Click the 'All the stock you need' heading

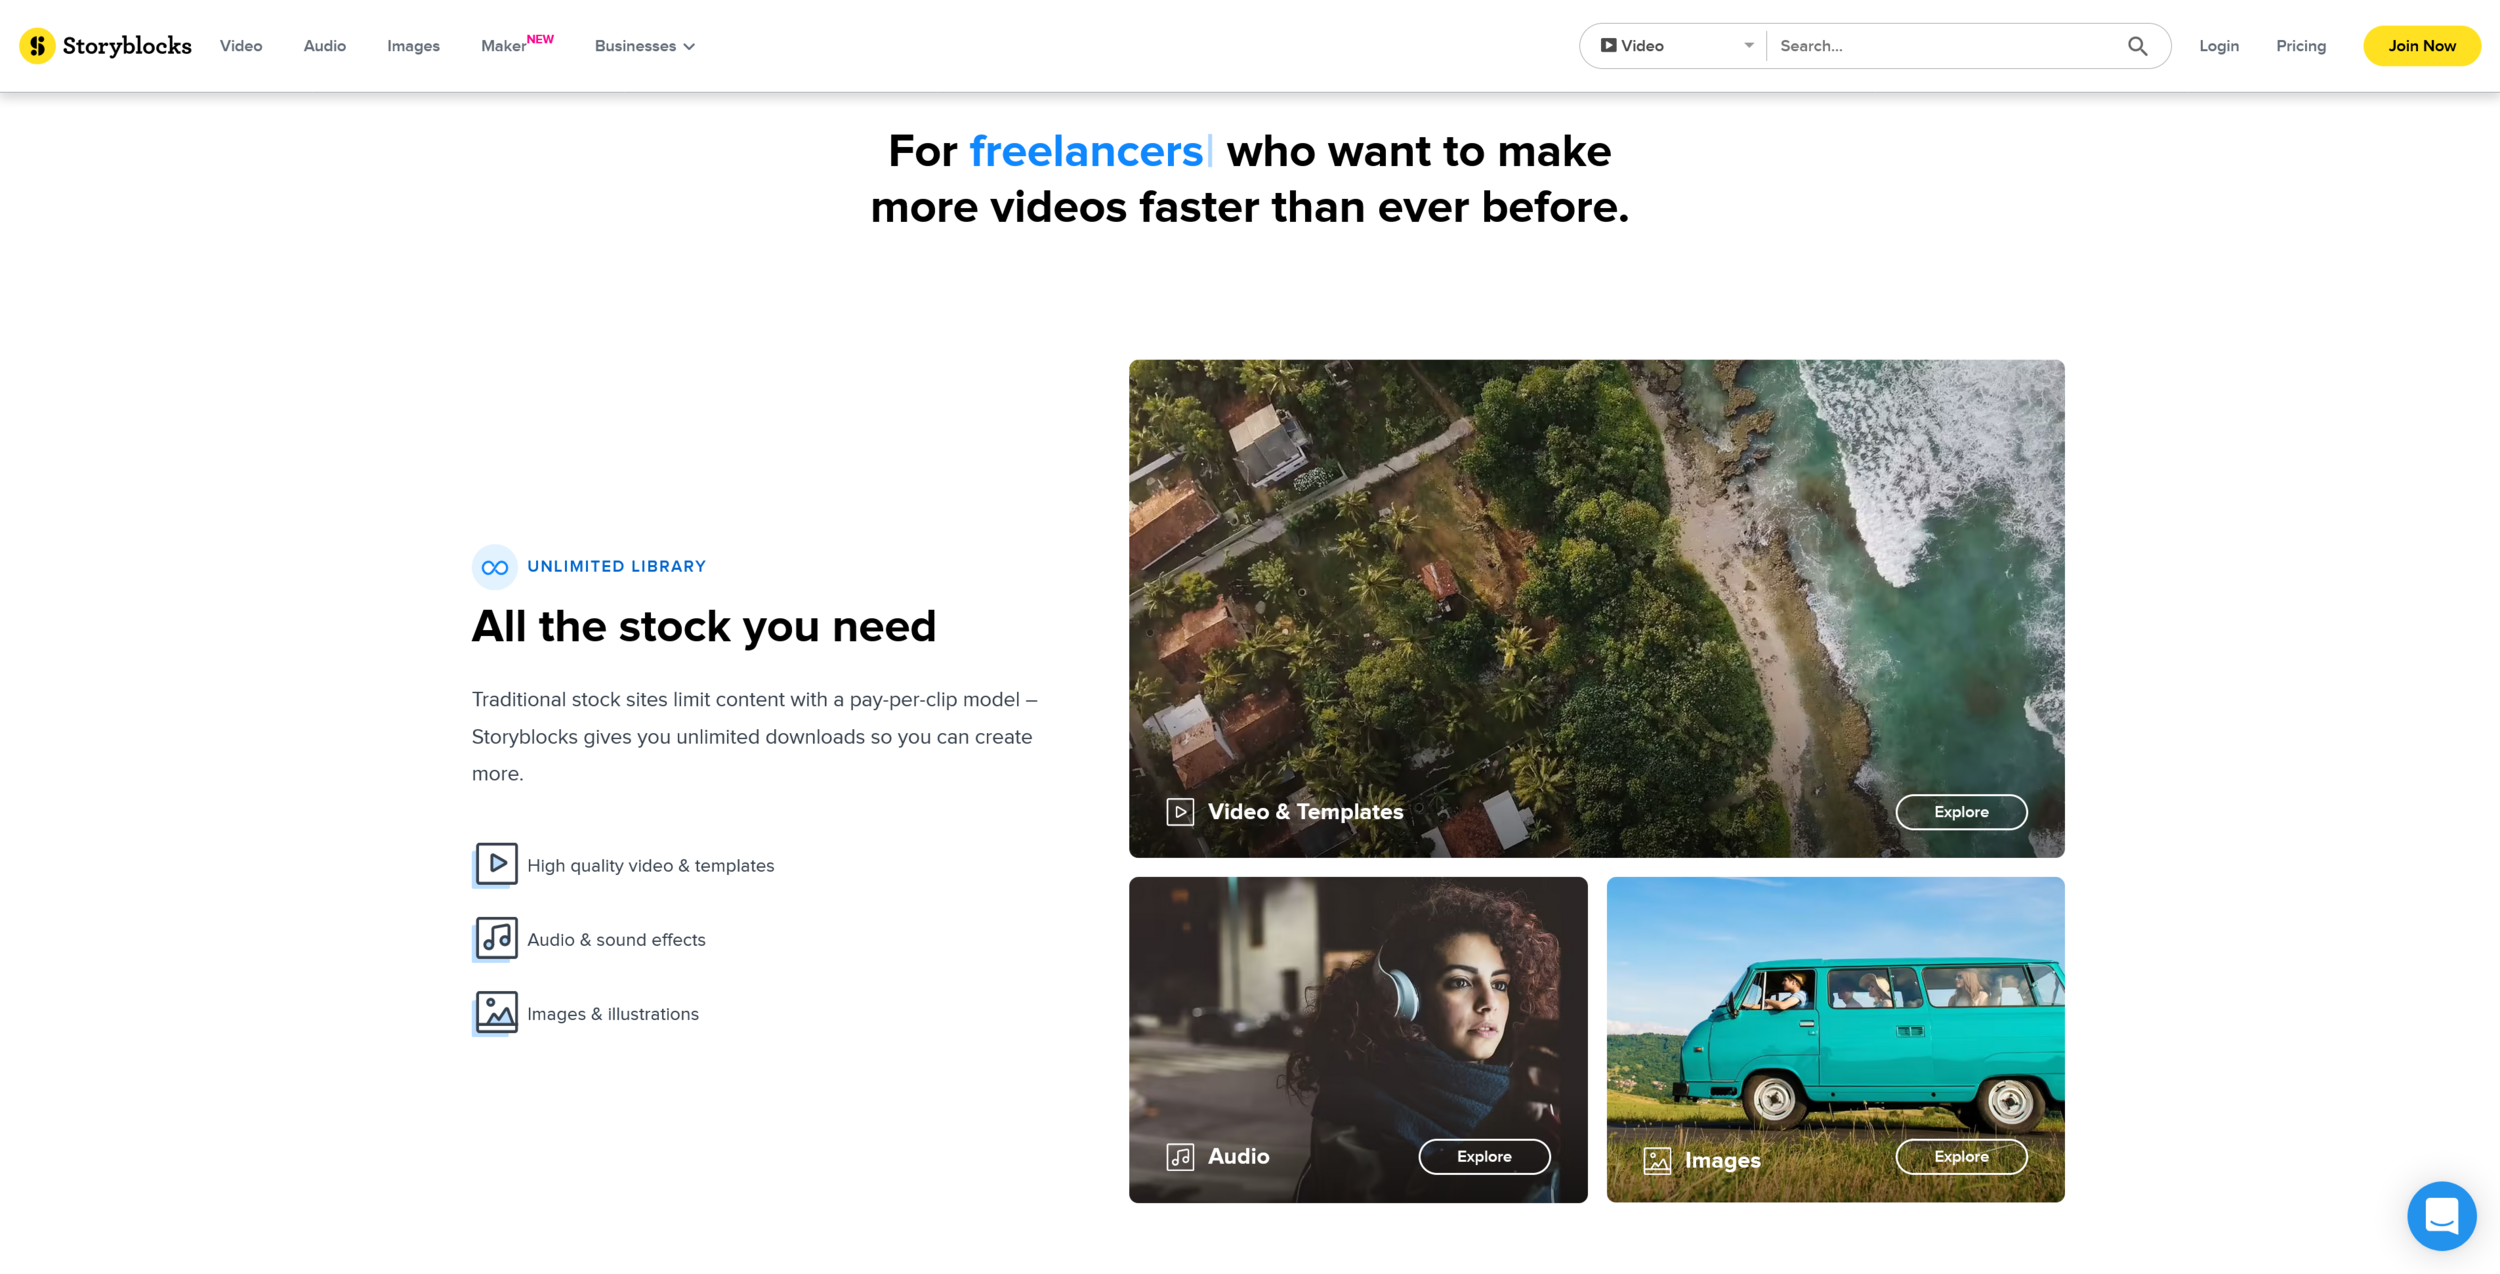tap(703, 627)
